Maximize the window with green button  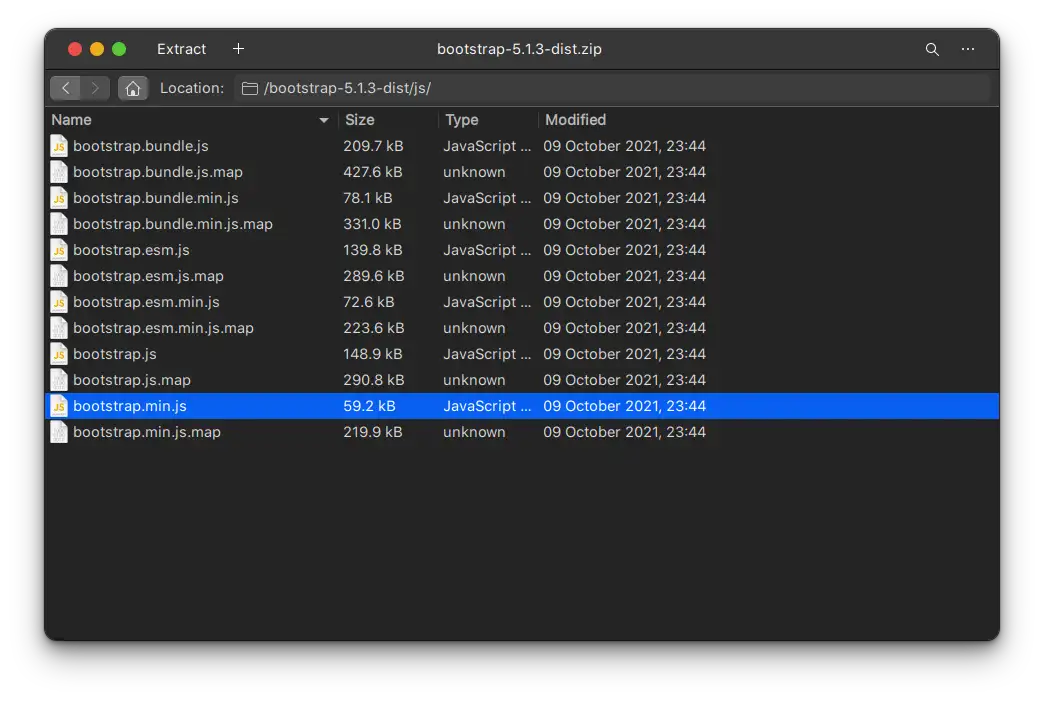tap(119, 49)
